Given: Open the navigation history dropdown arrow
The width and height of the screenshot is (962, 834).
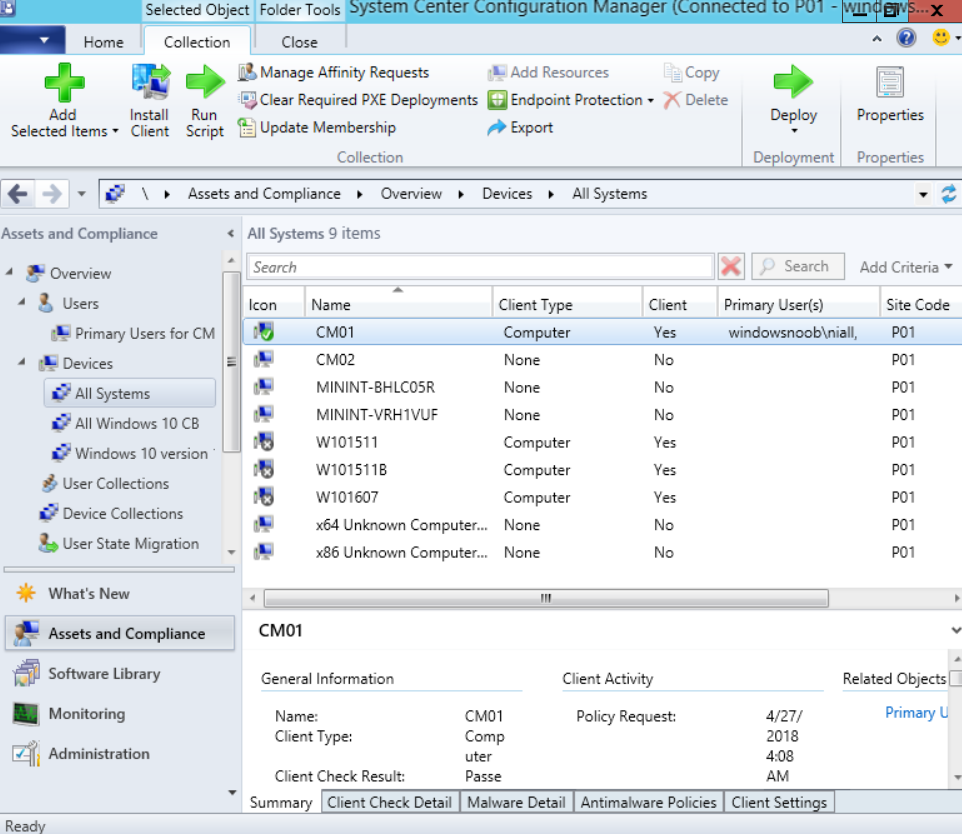Looking at the screenshot, I should click(x=82, y=195).
